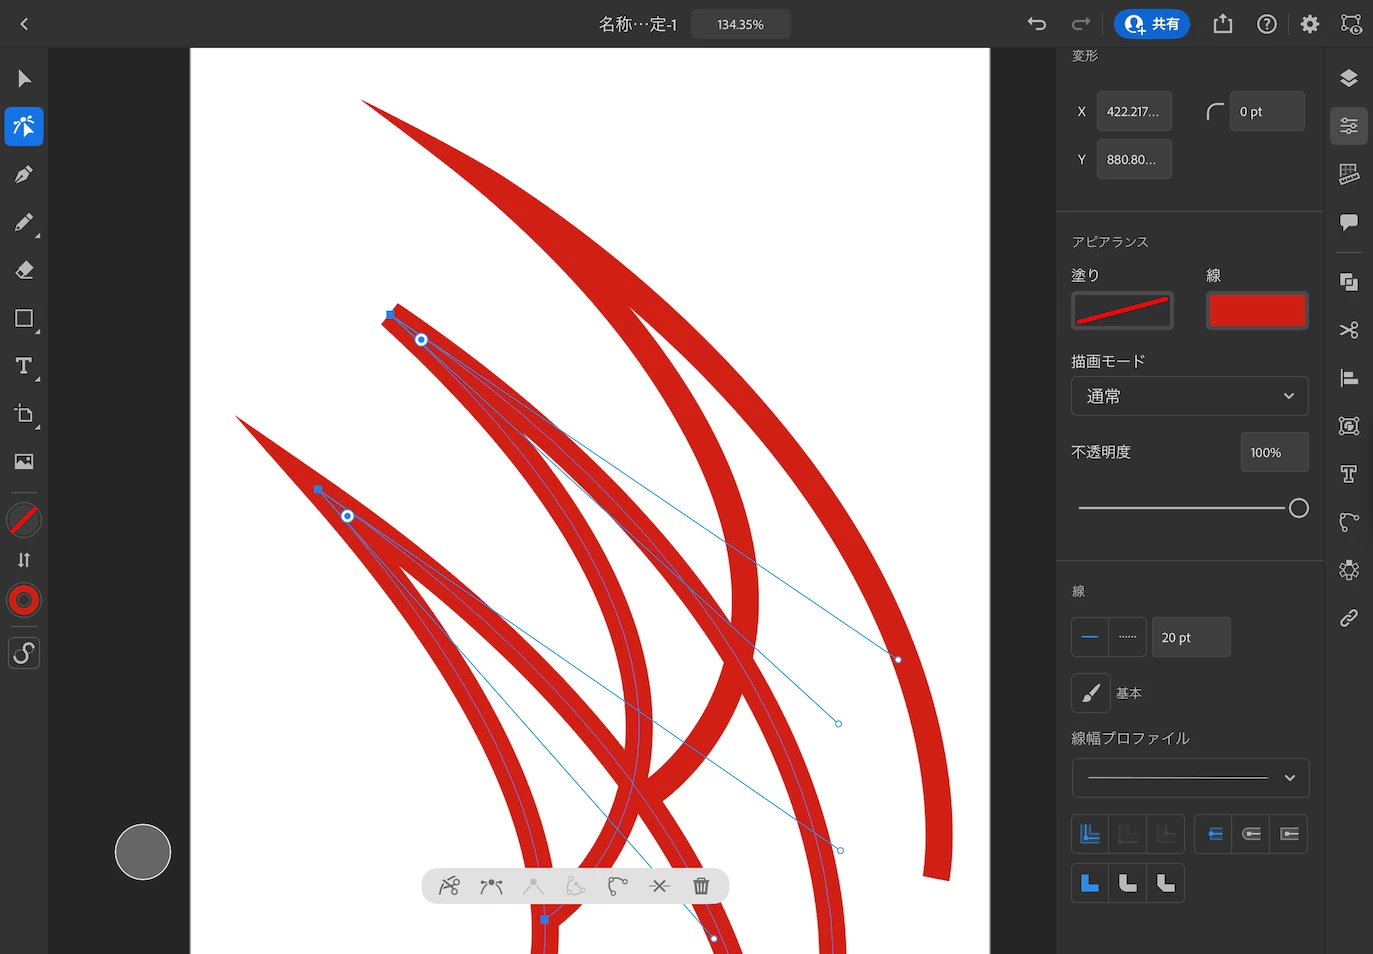Select the Artboard tool
Viewport: 1373px width, 954px height.
tap(24, 414)
